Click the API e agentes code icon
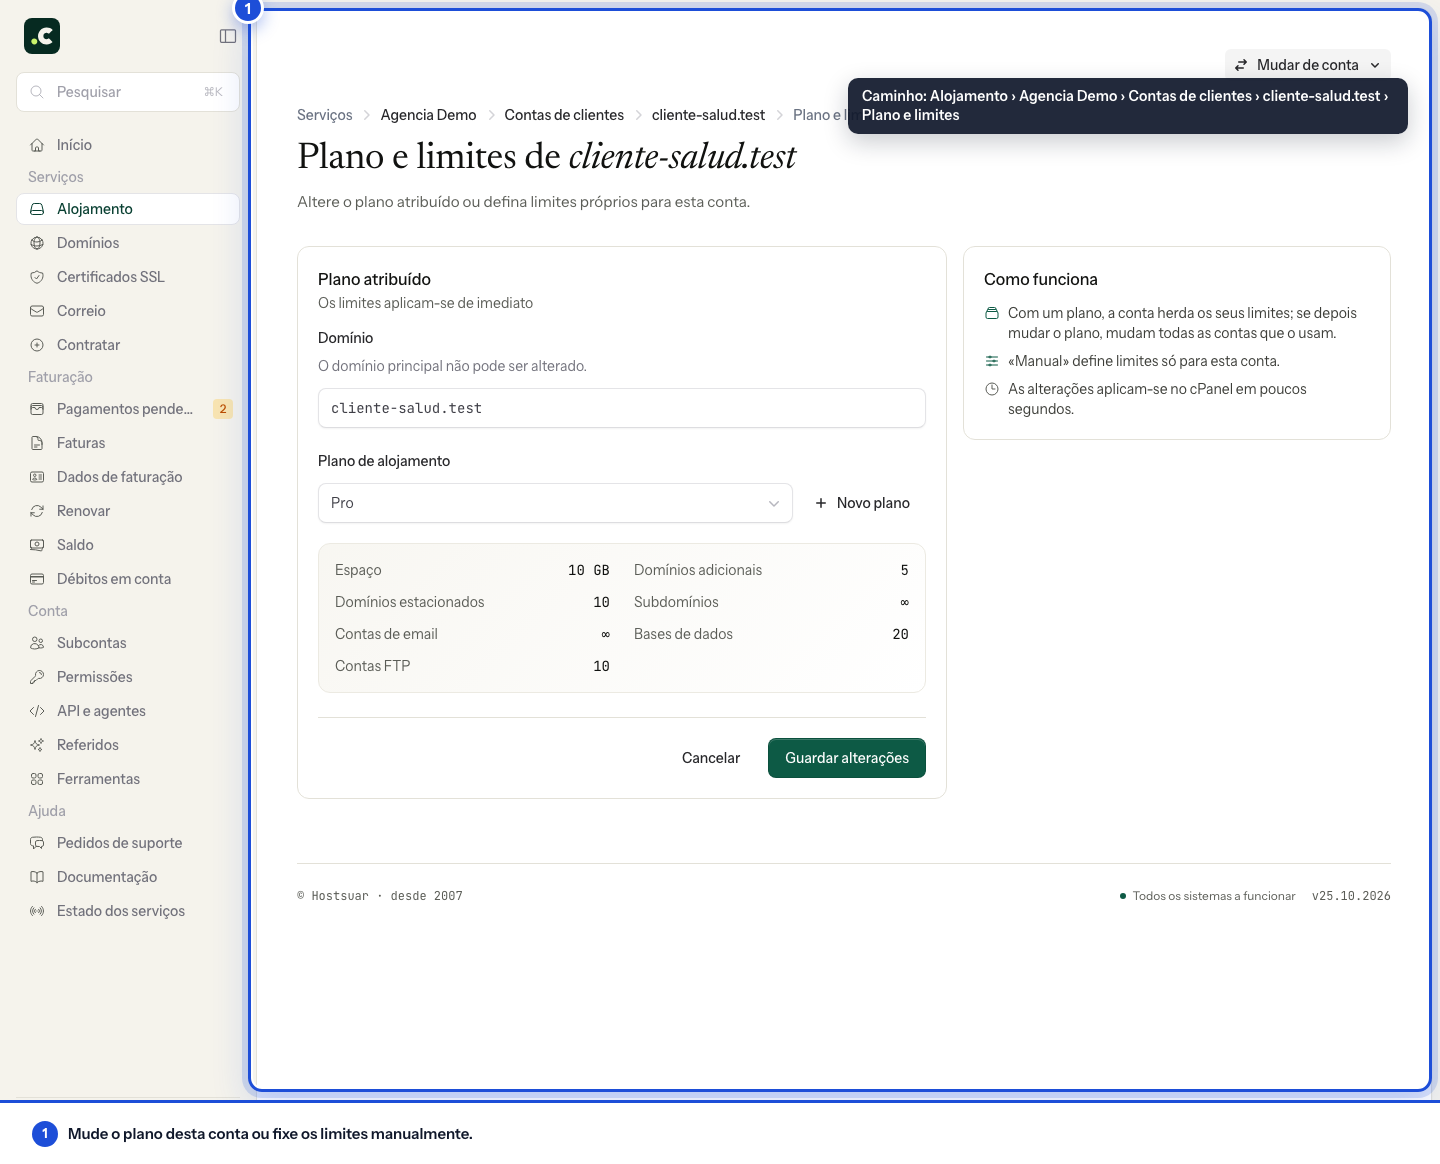This screenshot has height=1164, width=1440. click(x=37, y=711)
